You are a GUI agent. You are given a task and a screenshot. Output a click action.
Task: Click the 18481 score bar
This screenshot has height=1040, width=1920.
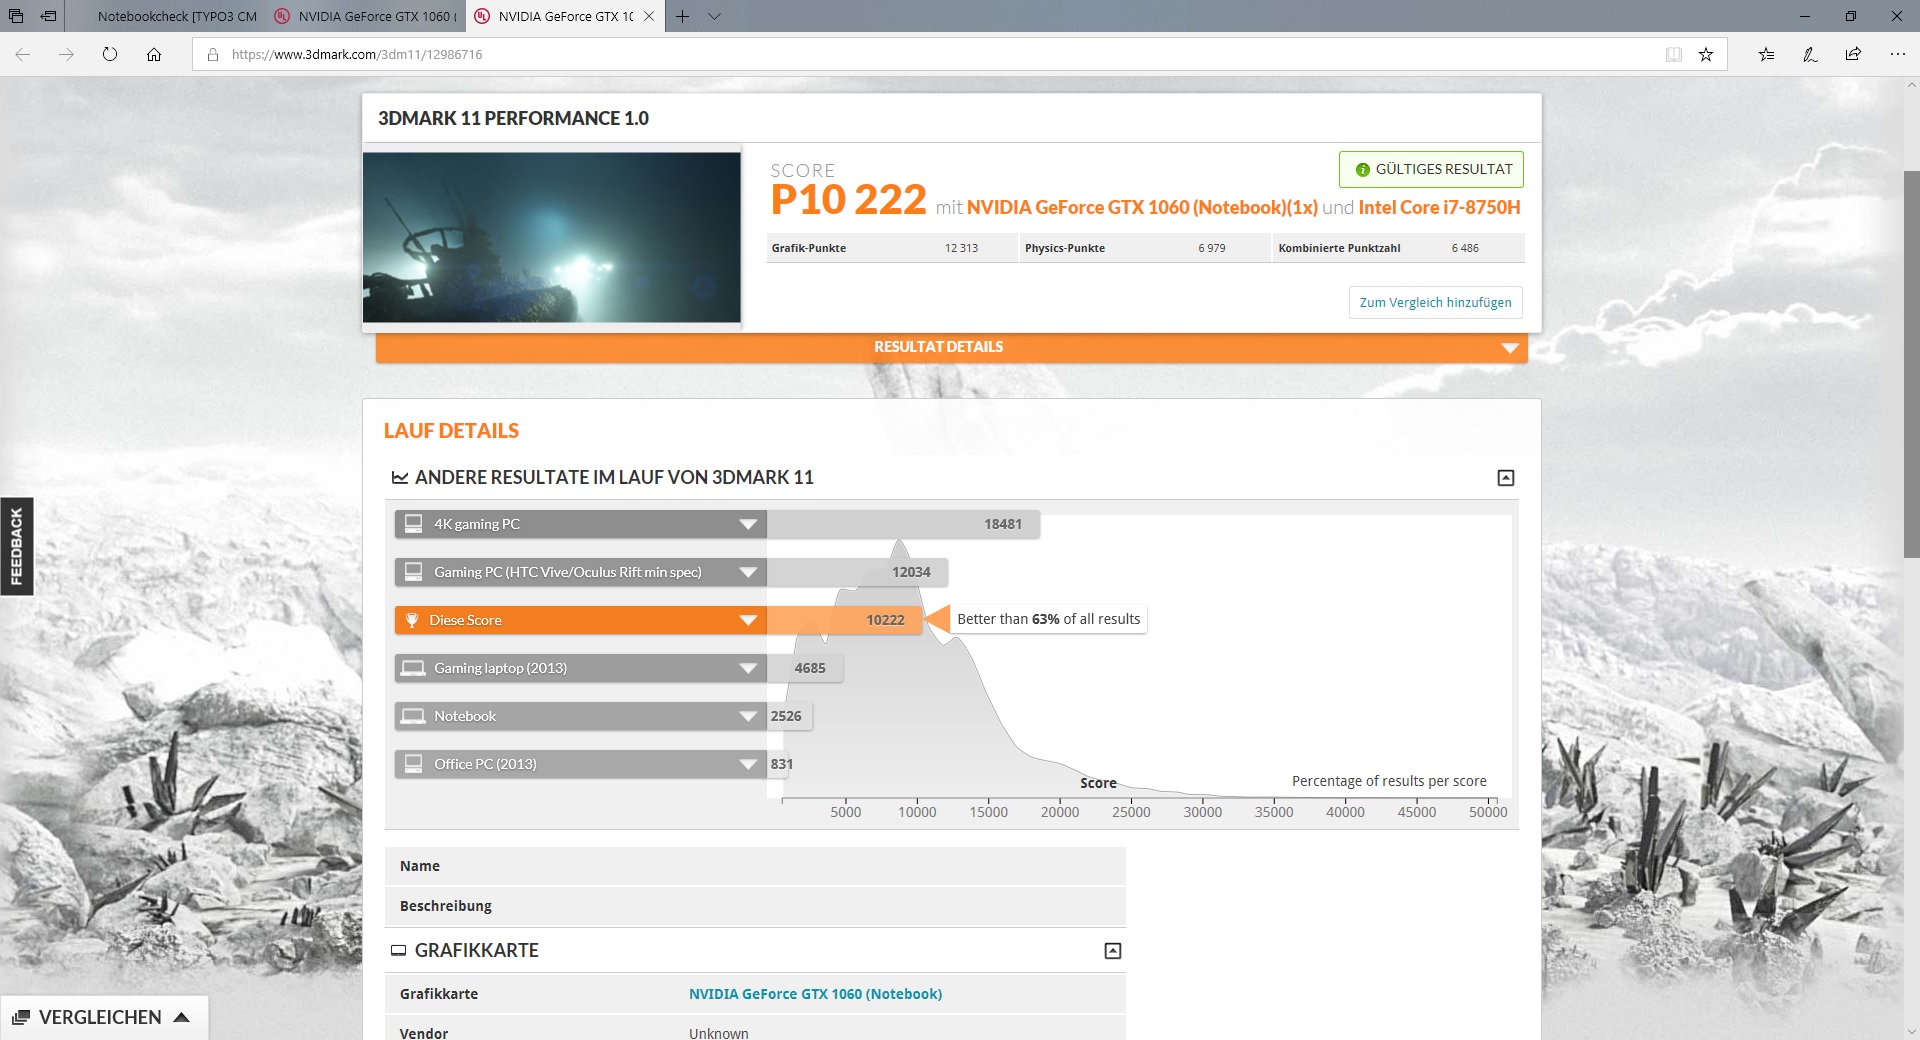pos(903,524)
